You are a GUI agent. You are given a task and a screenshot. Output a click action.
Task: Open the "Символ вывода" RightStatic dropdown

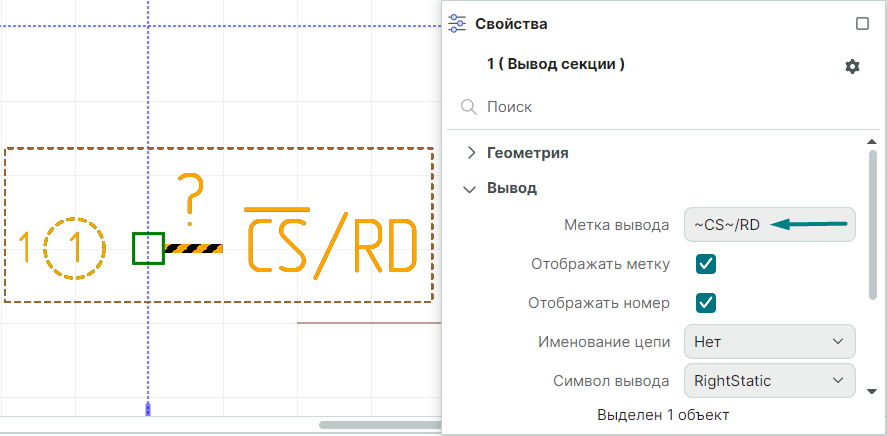(769, 380)
